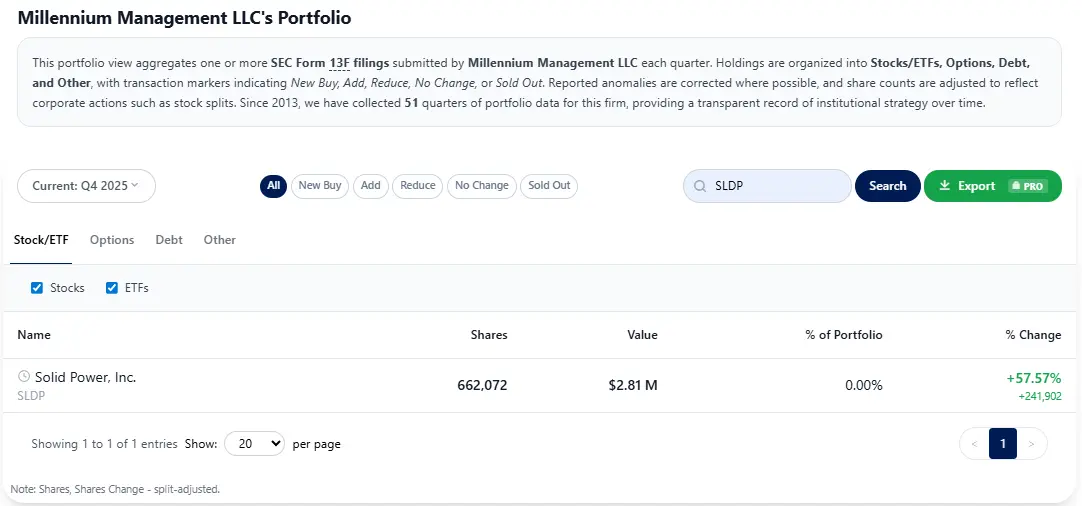This screenshot has width=1082, height=506.
Task: Click page number 1 button
Action: pyautogui.click(x=1003, y=443)
